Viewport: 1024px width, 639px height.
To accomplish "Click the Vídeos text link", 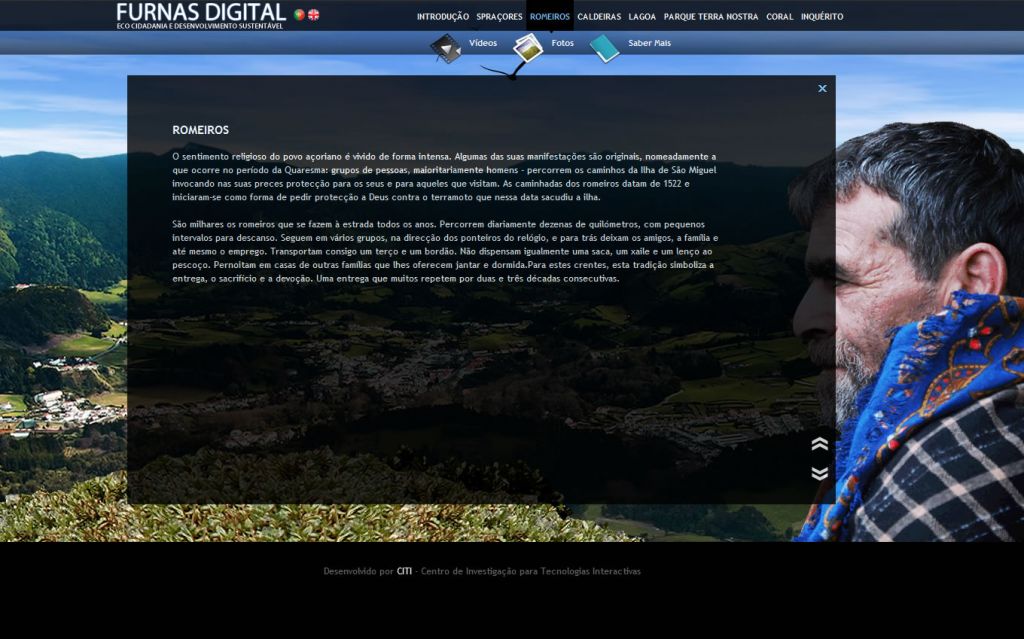I will 483,44.
